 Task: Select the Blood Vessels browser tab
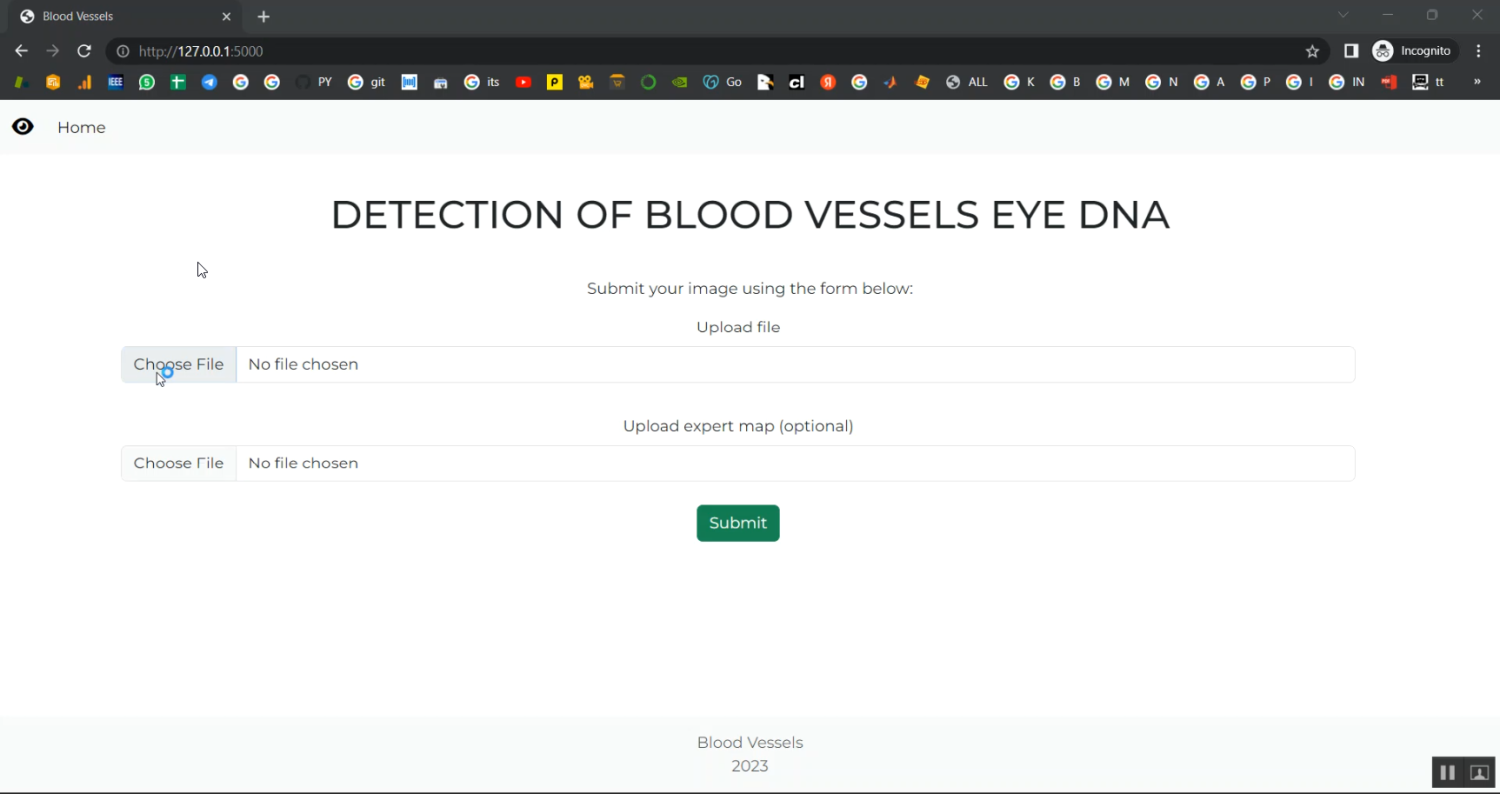120,16
